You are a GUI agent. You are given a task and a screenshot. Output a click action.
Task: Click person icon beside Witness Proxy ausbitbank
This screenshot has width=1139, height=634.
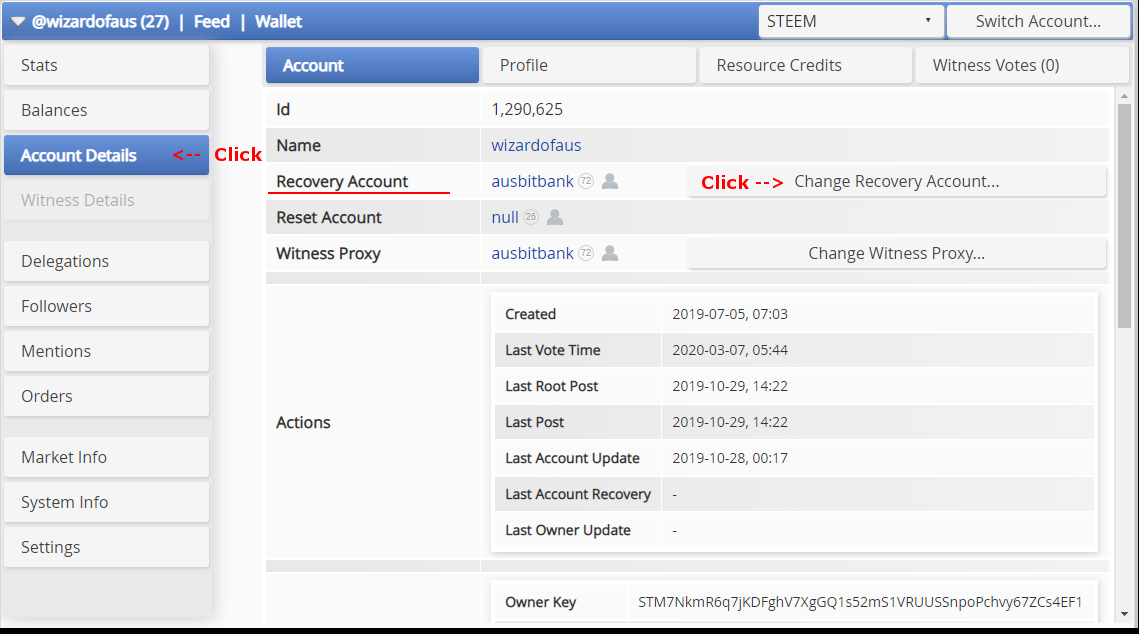click(x=610, y=254)
